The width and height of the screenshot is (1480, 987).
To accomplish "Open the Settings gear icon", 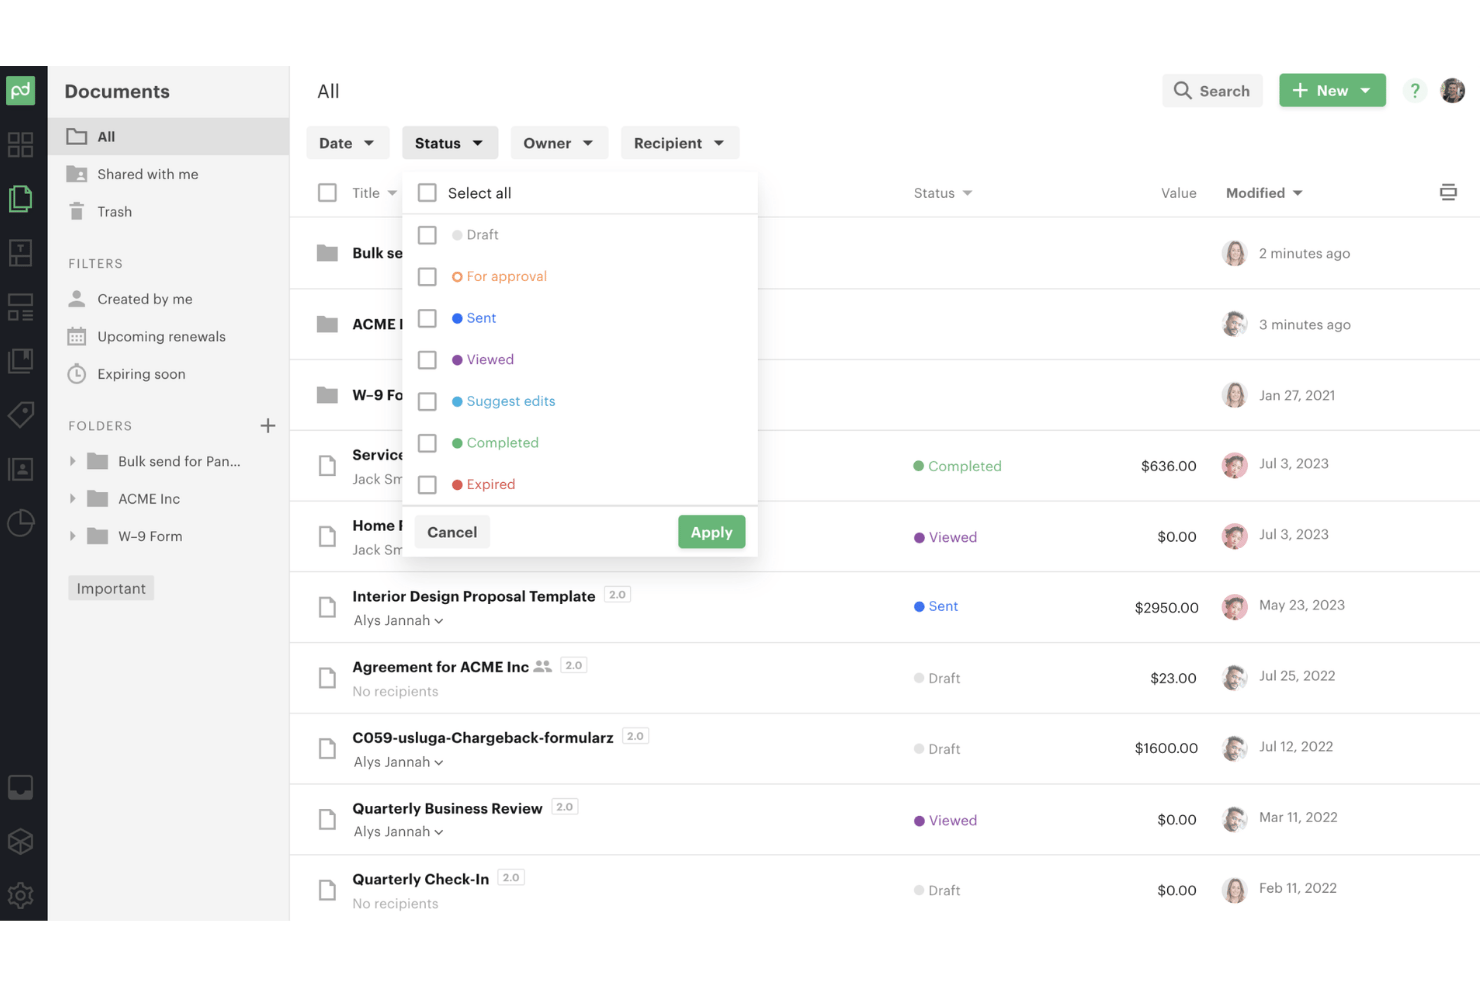I will 21,896.
